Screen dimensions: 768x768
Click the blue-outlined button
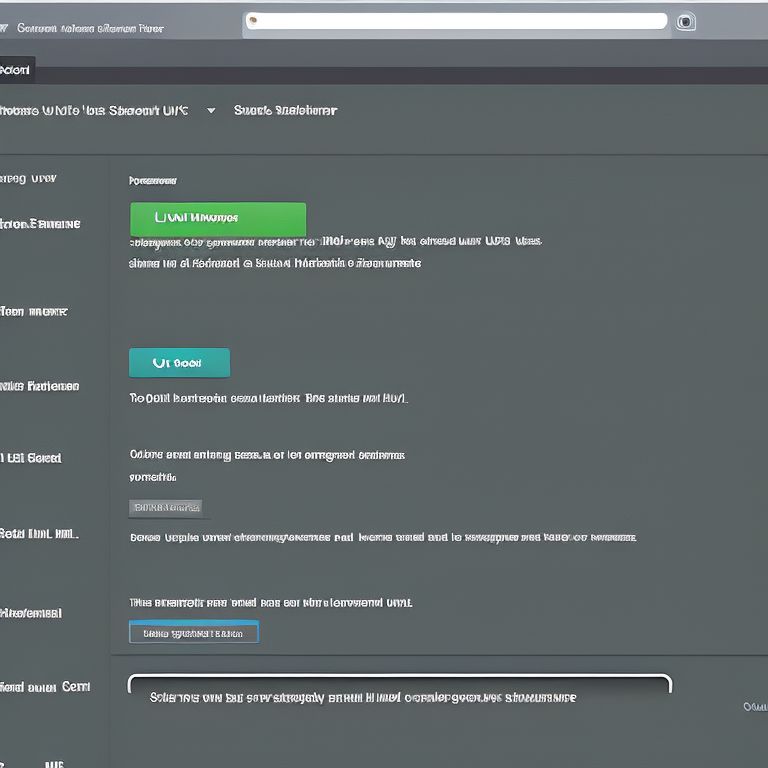pyautogui.click(x=194, y=633)
